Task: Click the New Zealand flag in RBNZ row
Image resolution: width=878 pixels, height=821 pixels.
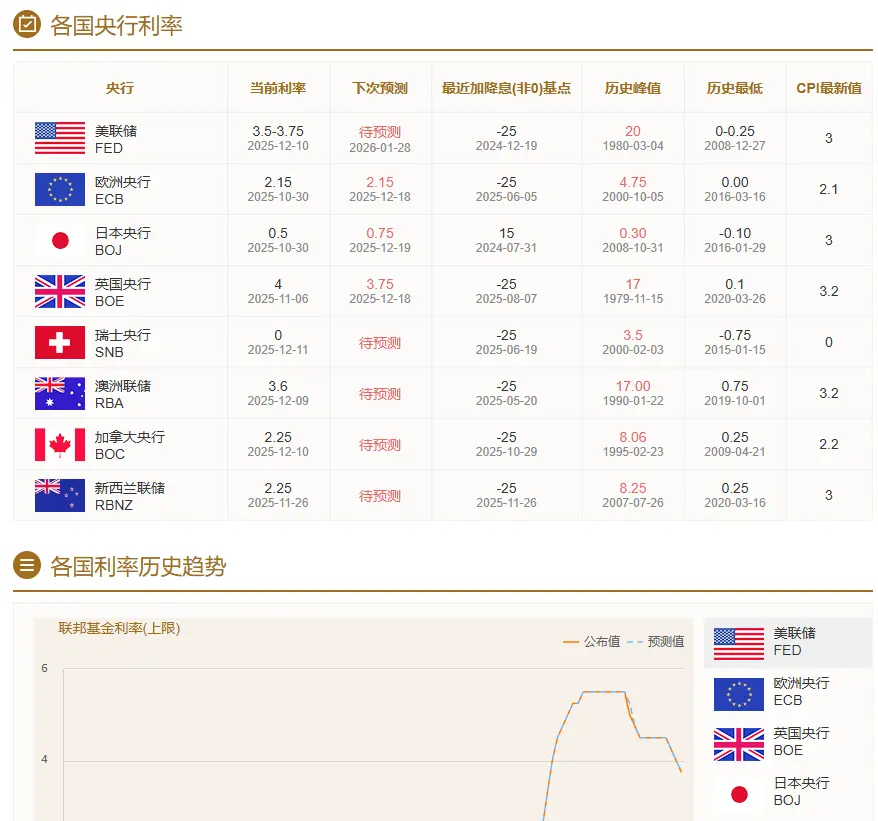Action: coord(60,495)
